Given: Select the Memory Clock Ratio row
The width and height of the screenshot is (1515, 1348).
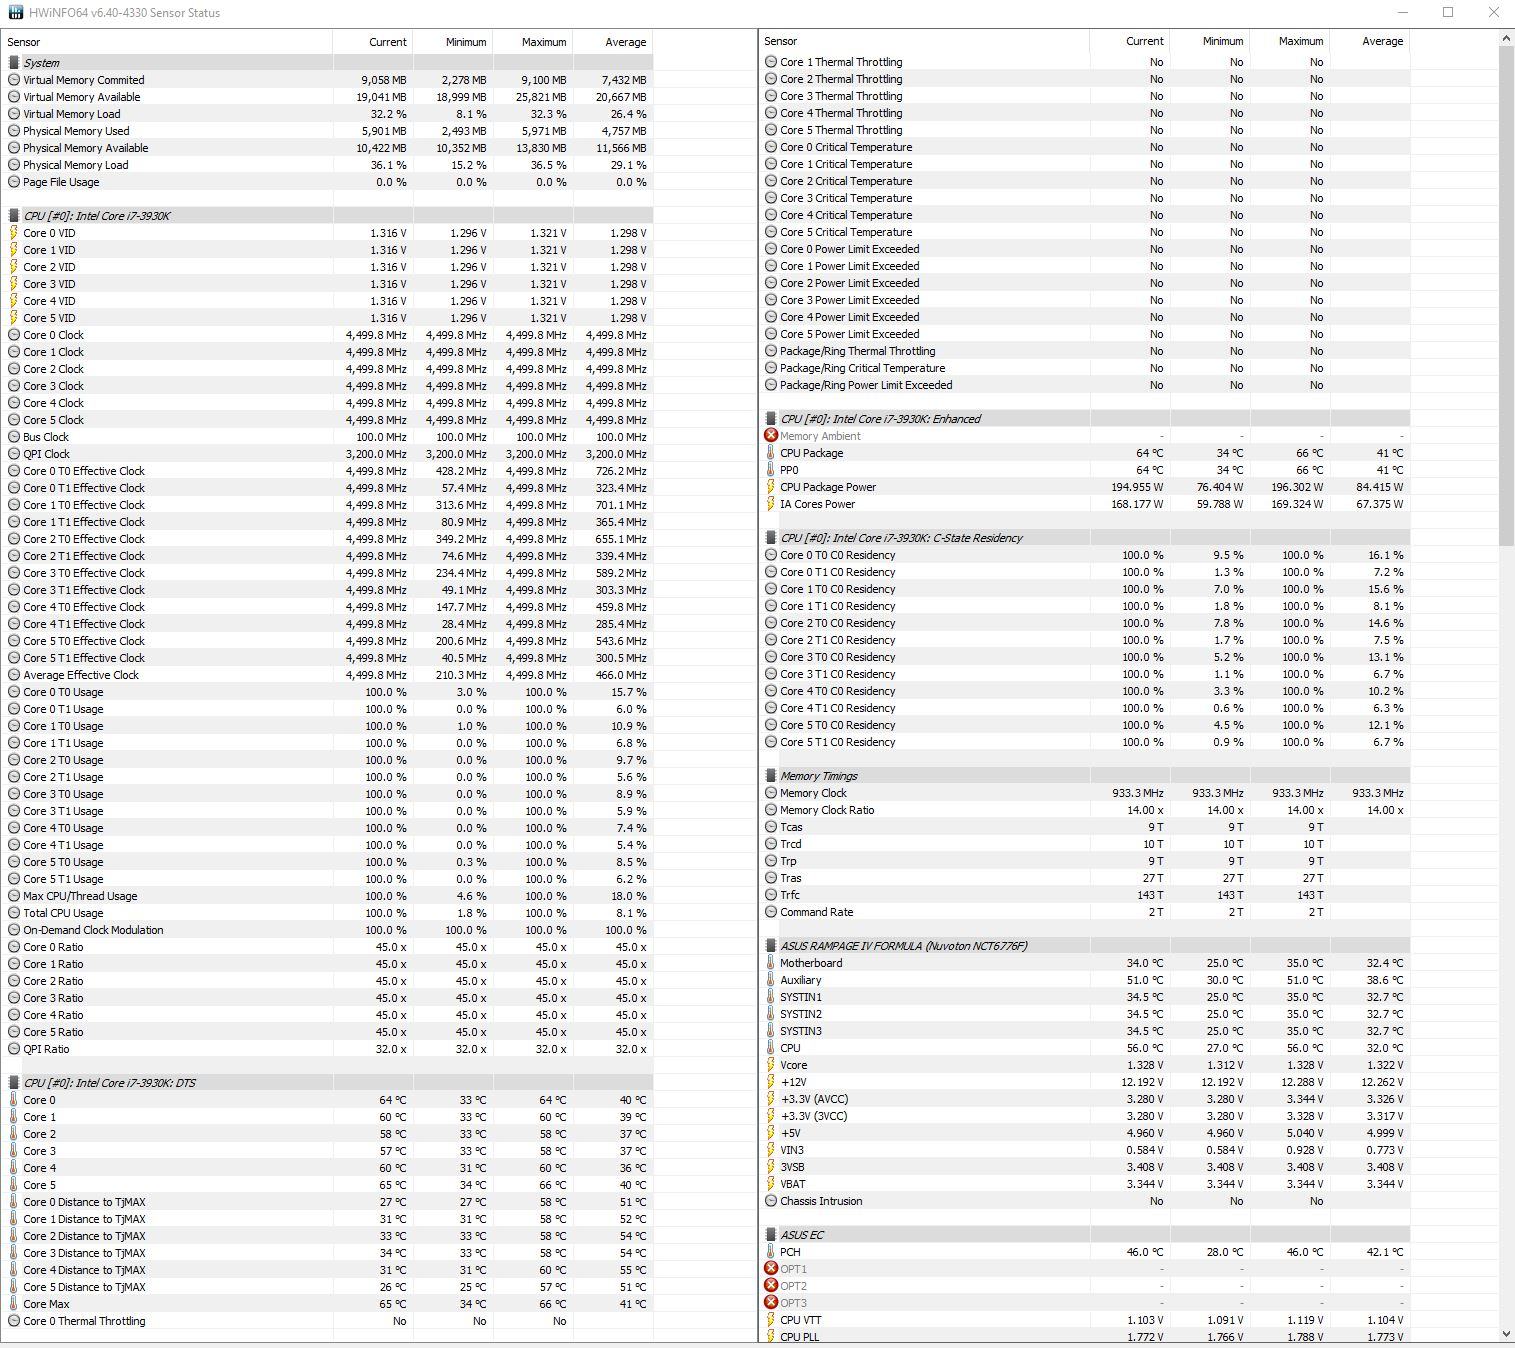Looking at the screenshot, I should tap(1085, 810).
